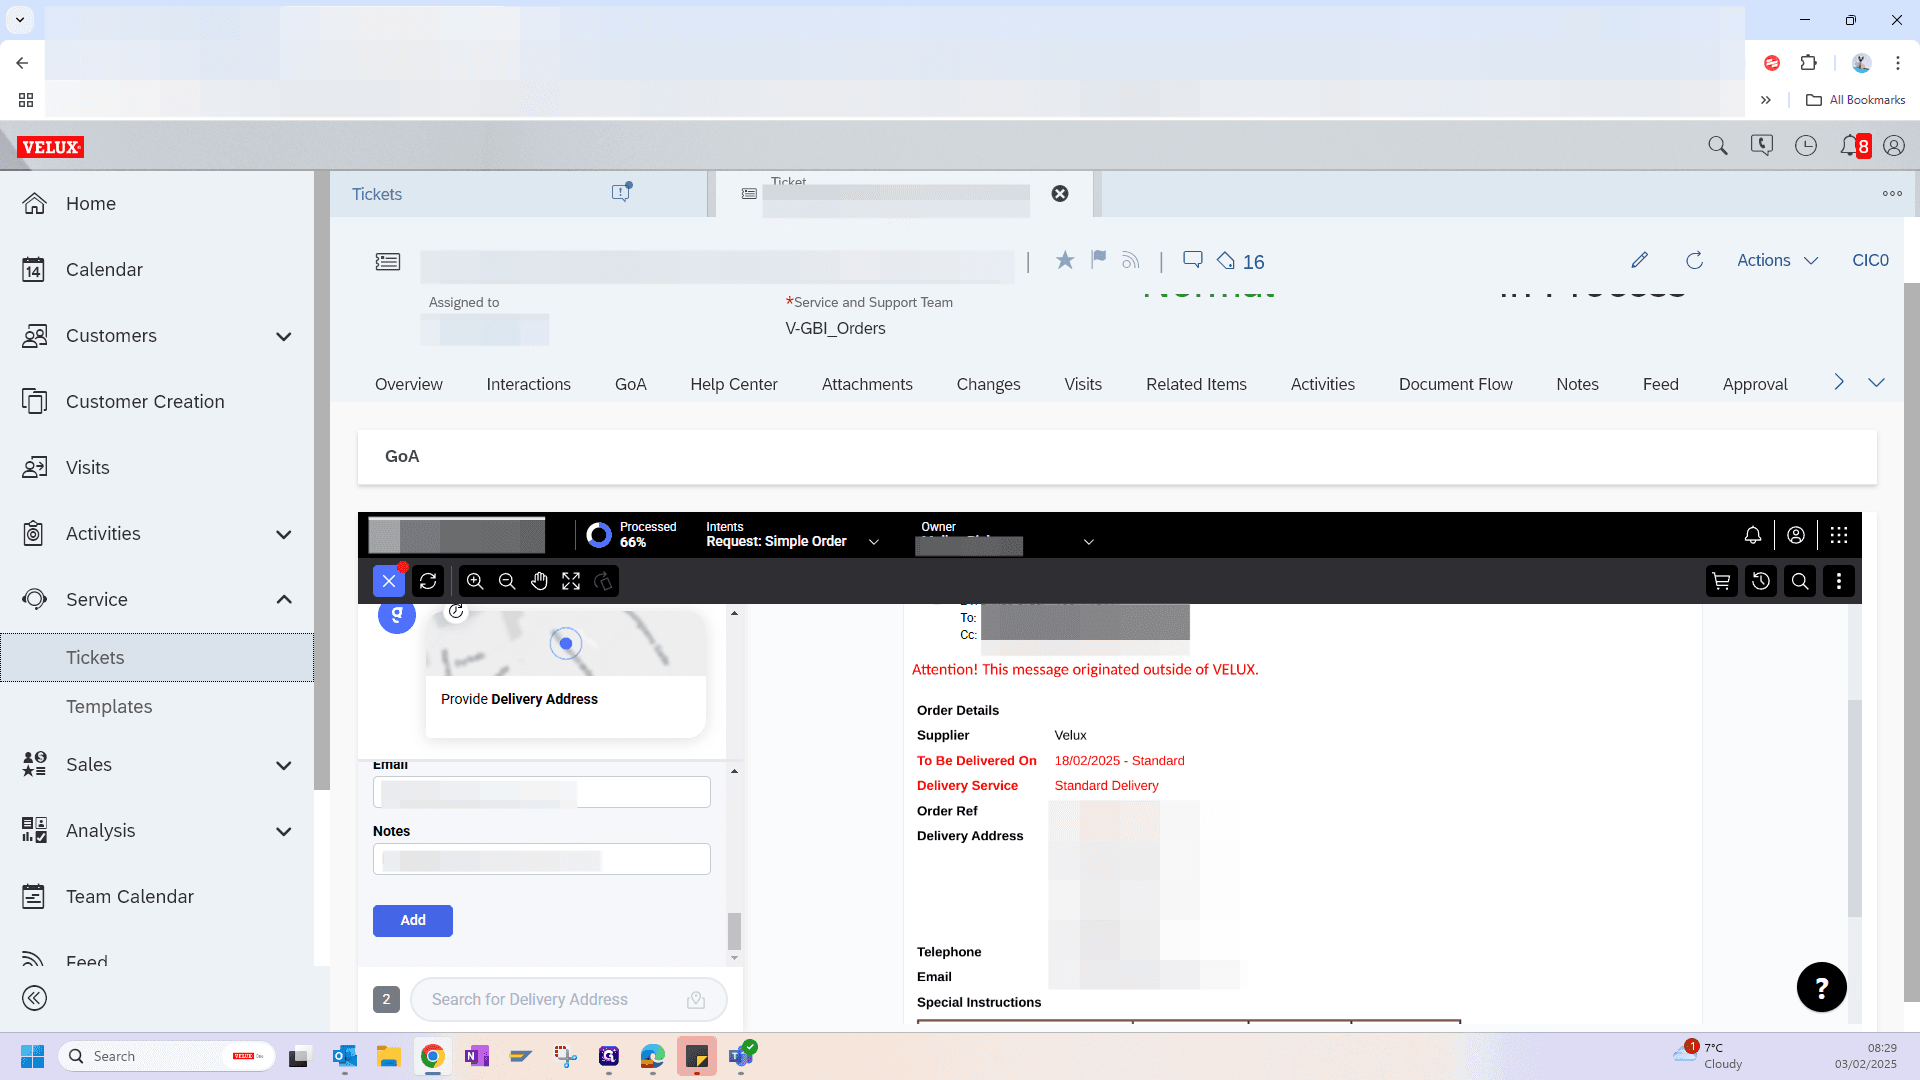Click the GoA notification bell icon
The image size is (1920, 1080).
click(1753, 535)
